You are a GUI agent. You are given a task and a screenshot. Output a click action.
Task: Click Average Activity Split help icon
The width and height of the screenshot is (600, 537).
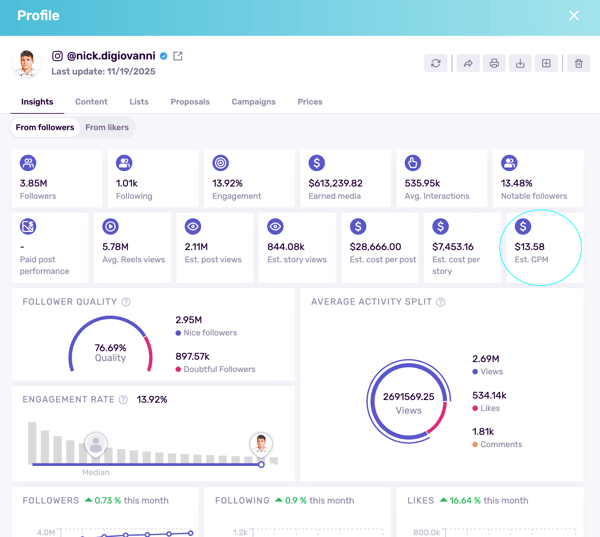coord(441,302)
